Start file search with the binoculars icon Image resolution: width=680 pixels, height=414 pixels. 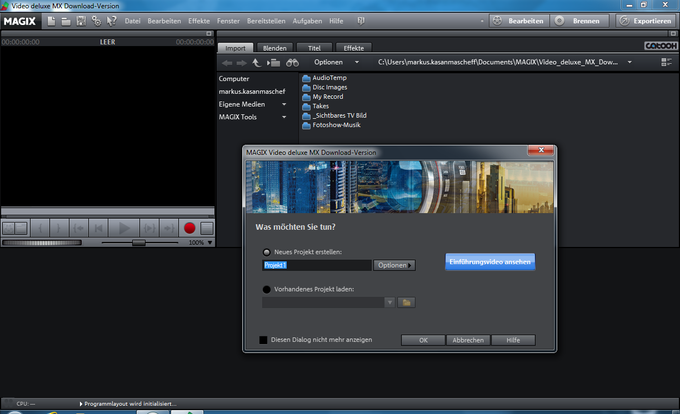pyautogui.click(x=292, y=63)
